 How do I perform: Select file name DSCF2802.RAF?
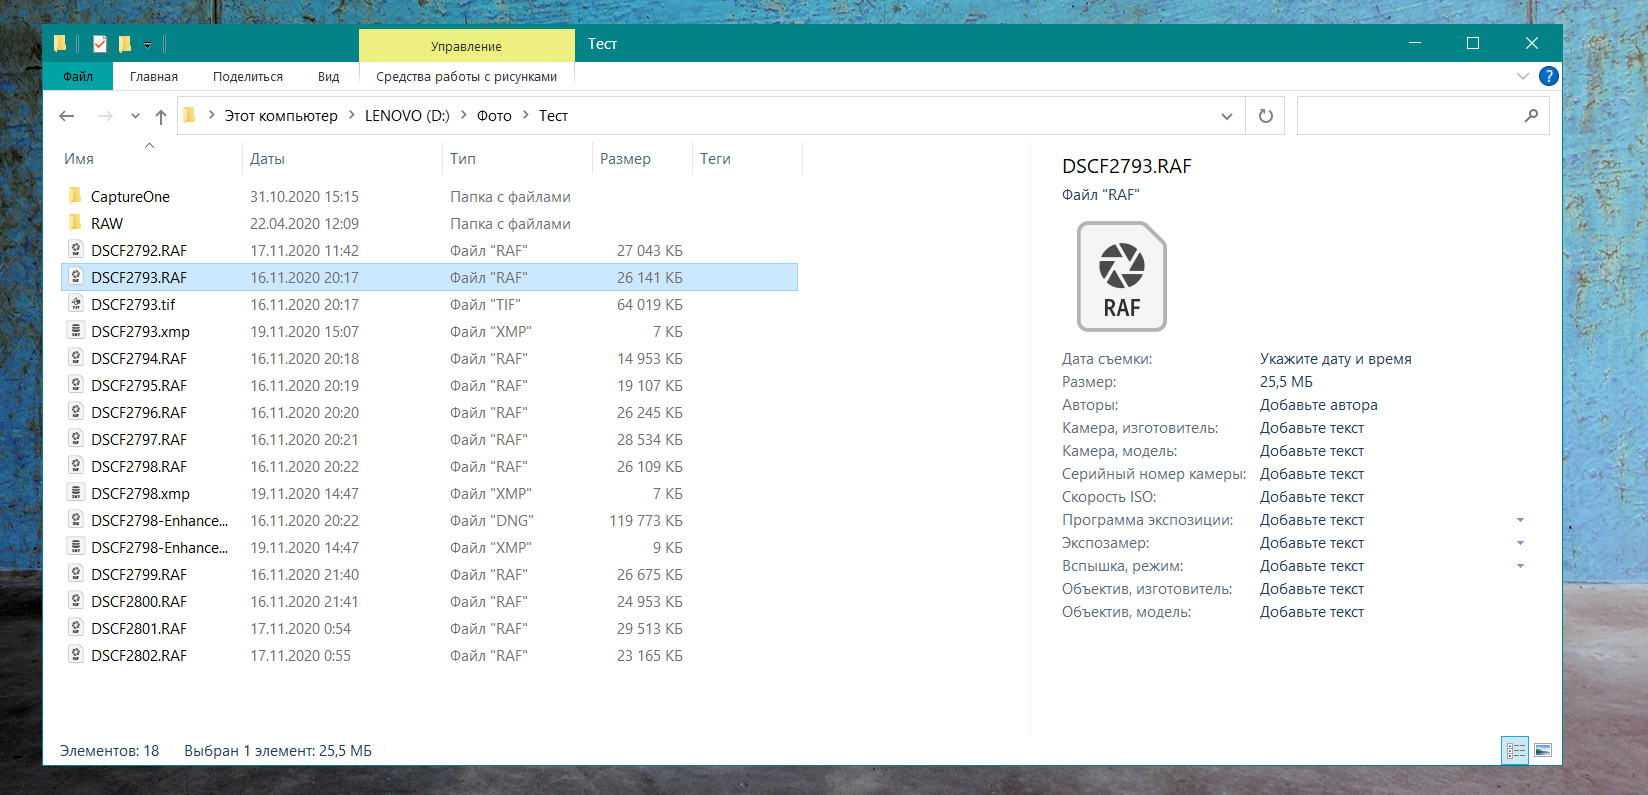[139, 655]
